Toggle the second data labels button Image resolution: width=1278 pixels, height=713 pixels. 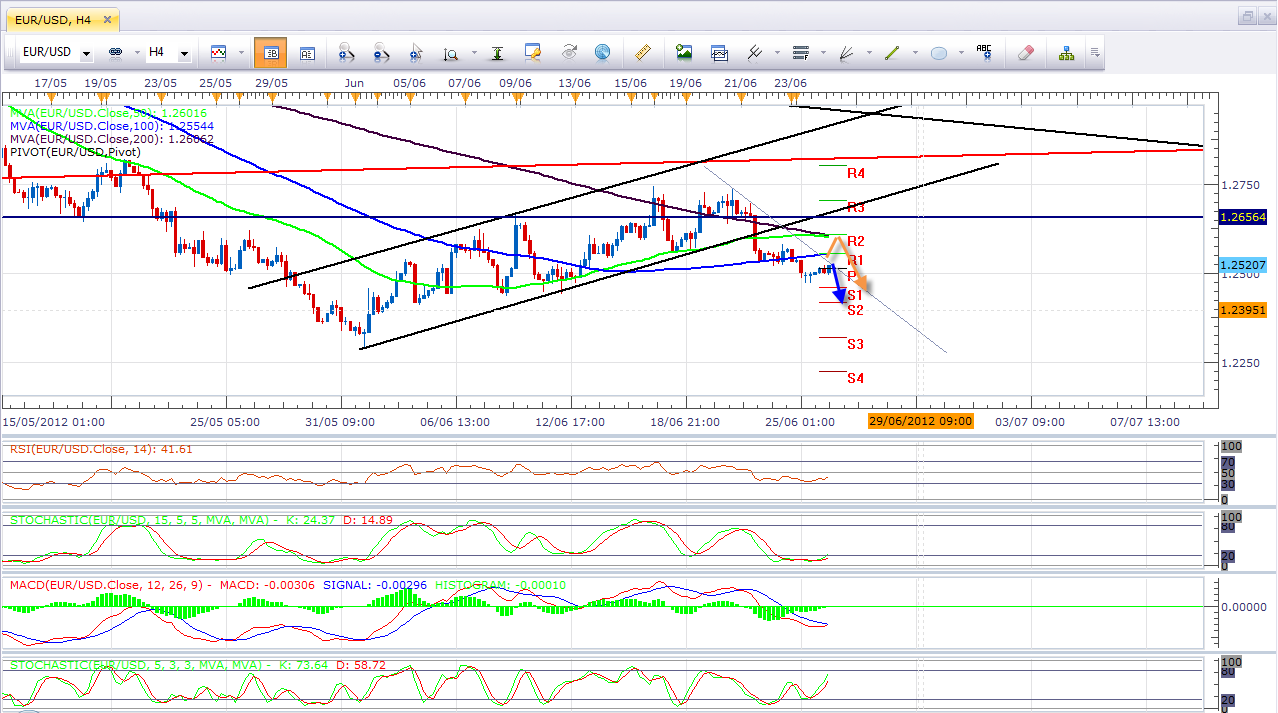(x=306, y=52)
